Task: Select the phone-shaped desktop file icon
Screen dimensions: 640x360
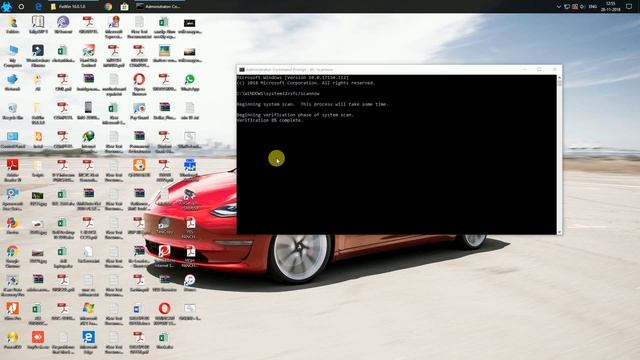Action: [x=89, y=111]
